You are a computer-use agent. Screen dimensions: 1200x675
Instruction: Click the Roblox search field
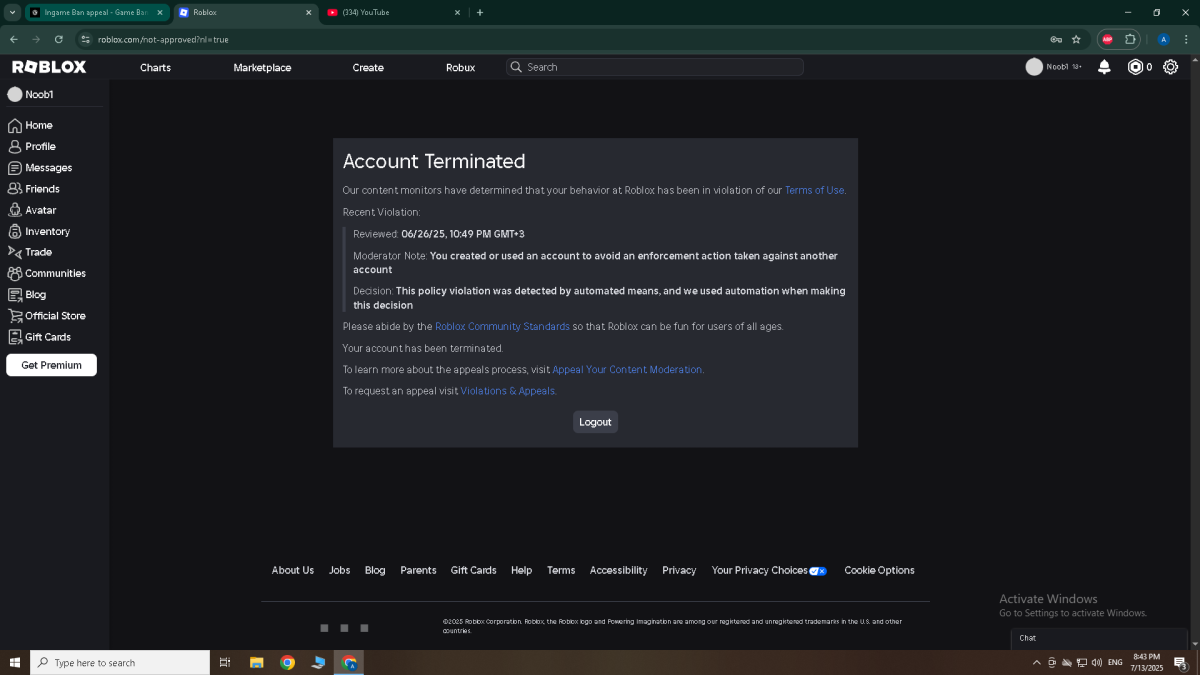(654, 67)
